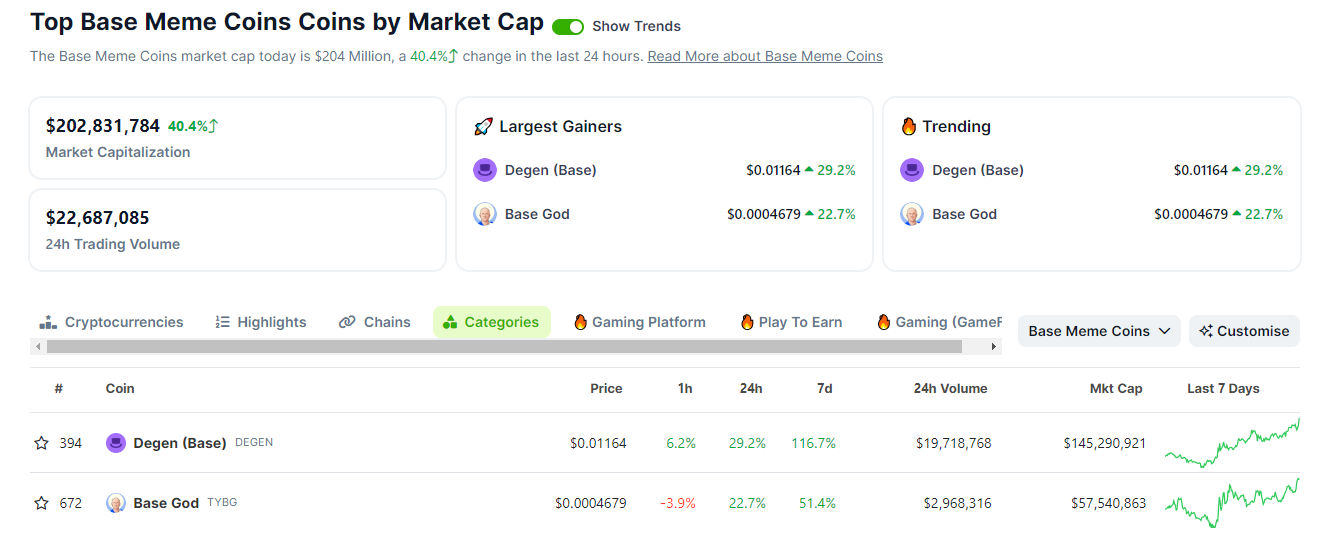Click the fire icon beside Trending heading

[909, 127]
